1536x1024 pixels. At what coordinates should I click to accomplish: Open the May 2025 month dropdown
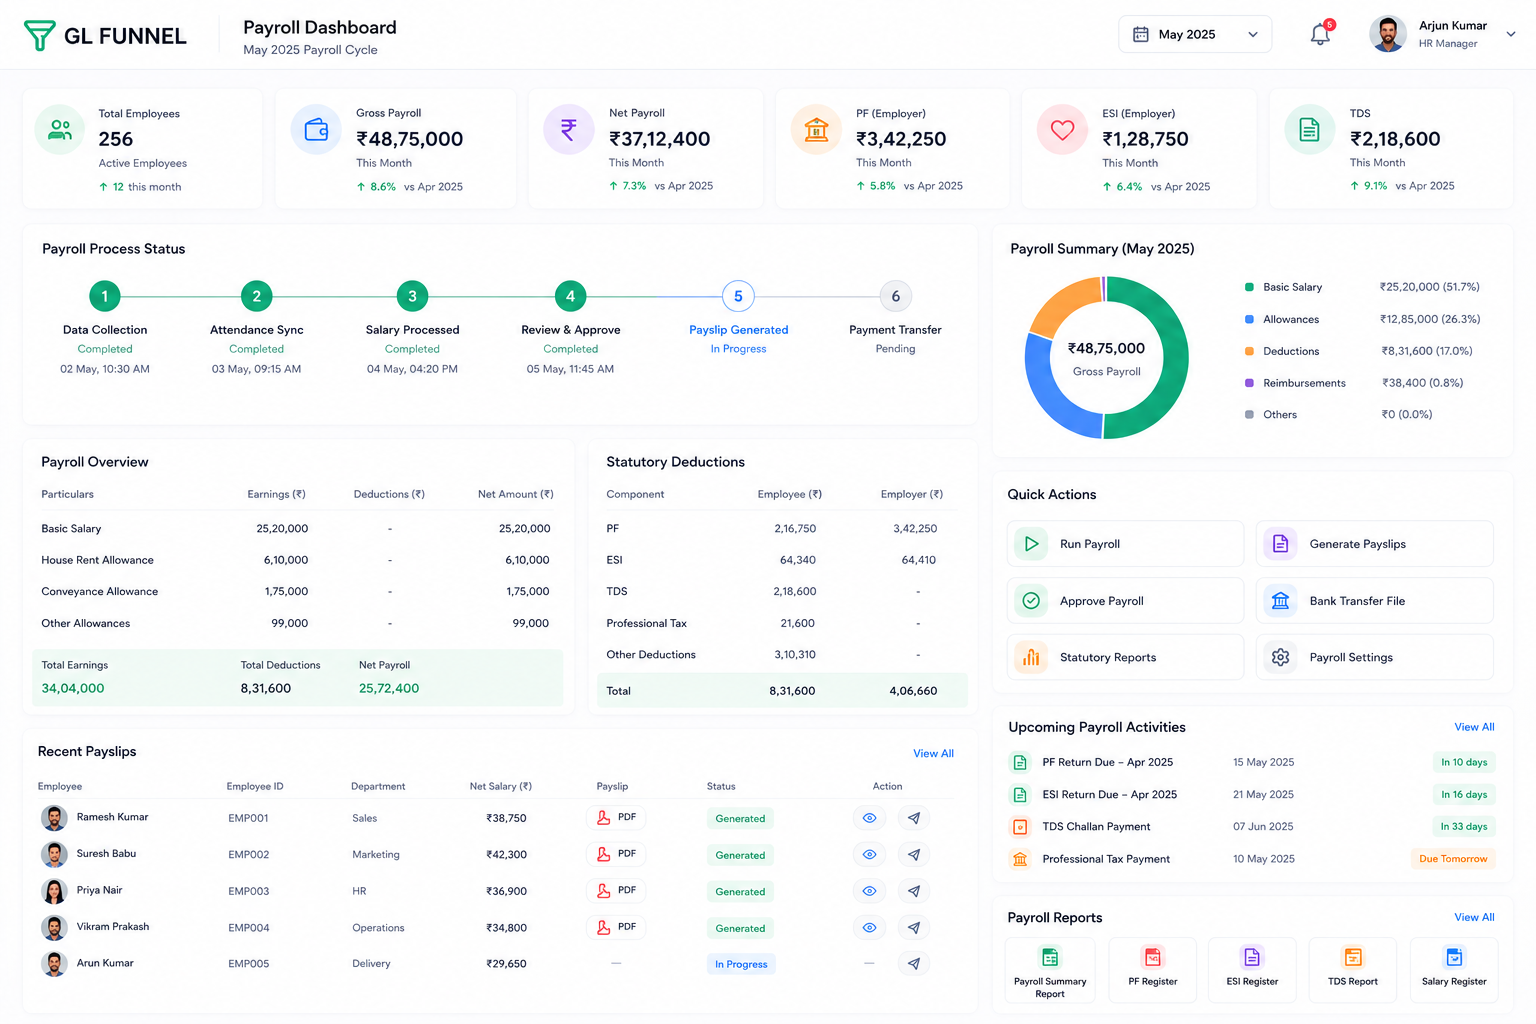(1195, 34)
